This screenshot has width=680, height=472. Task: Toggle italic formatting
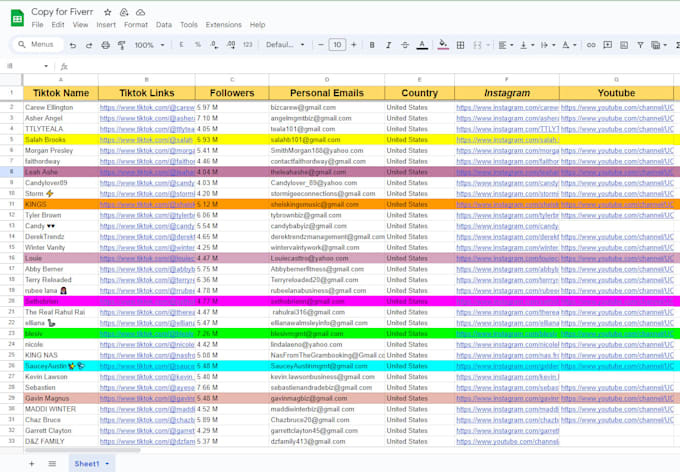coord(388,45)
